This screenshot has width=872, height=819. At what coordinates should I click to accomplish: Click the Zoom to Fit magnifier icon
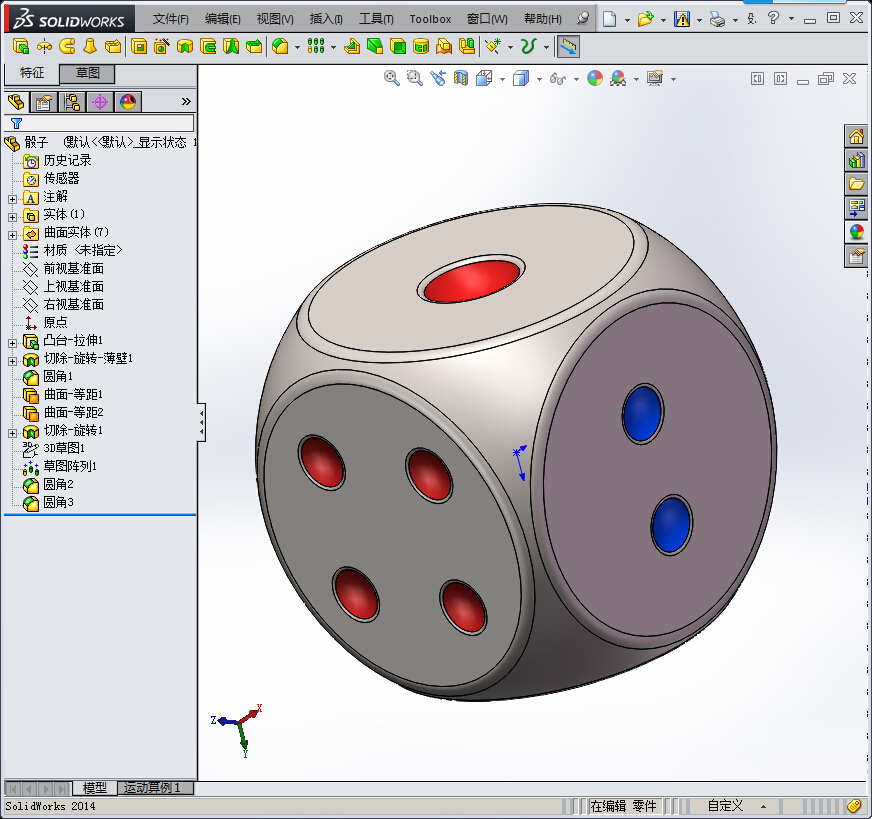(x=392, y=78)
